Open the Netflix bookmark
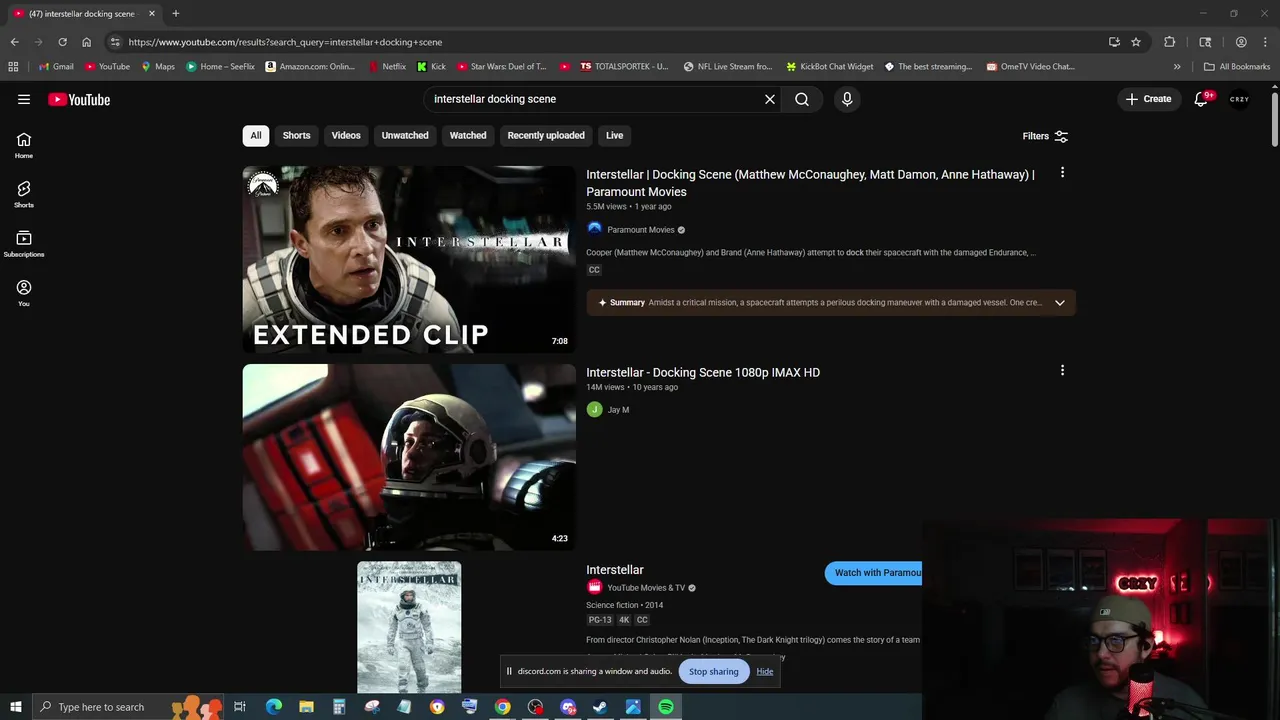The image size is (1280, 720). pos(387,67)
